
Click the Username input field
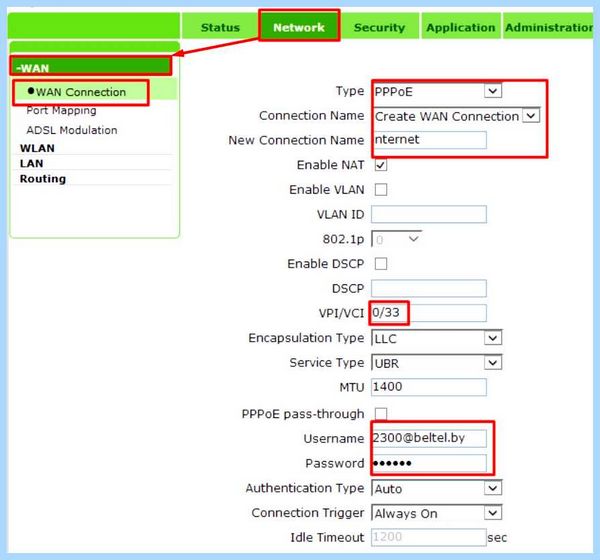coord(429,438)
